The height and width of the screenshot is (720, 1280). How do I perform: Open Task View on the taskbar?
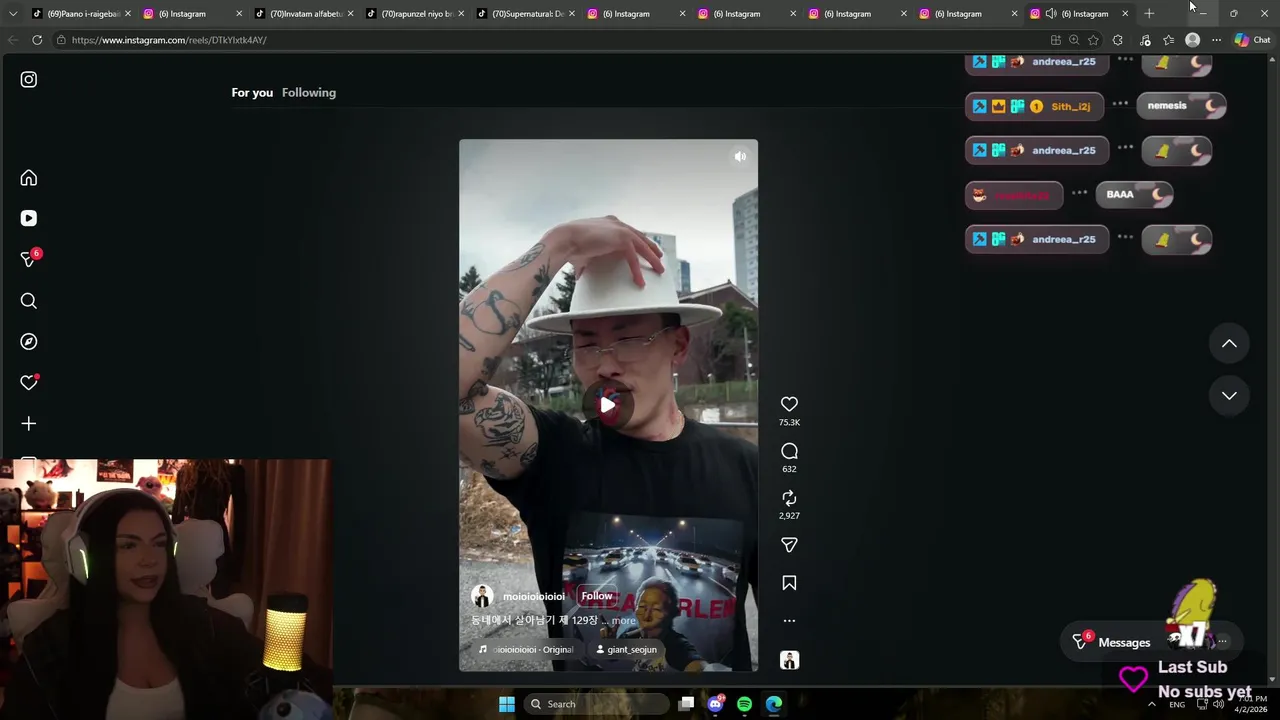(686, 704)
